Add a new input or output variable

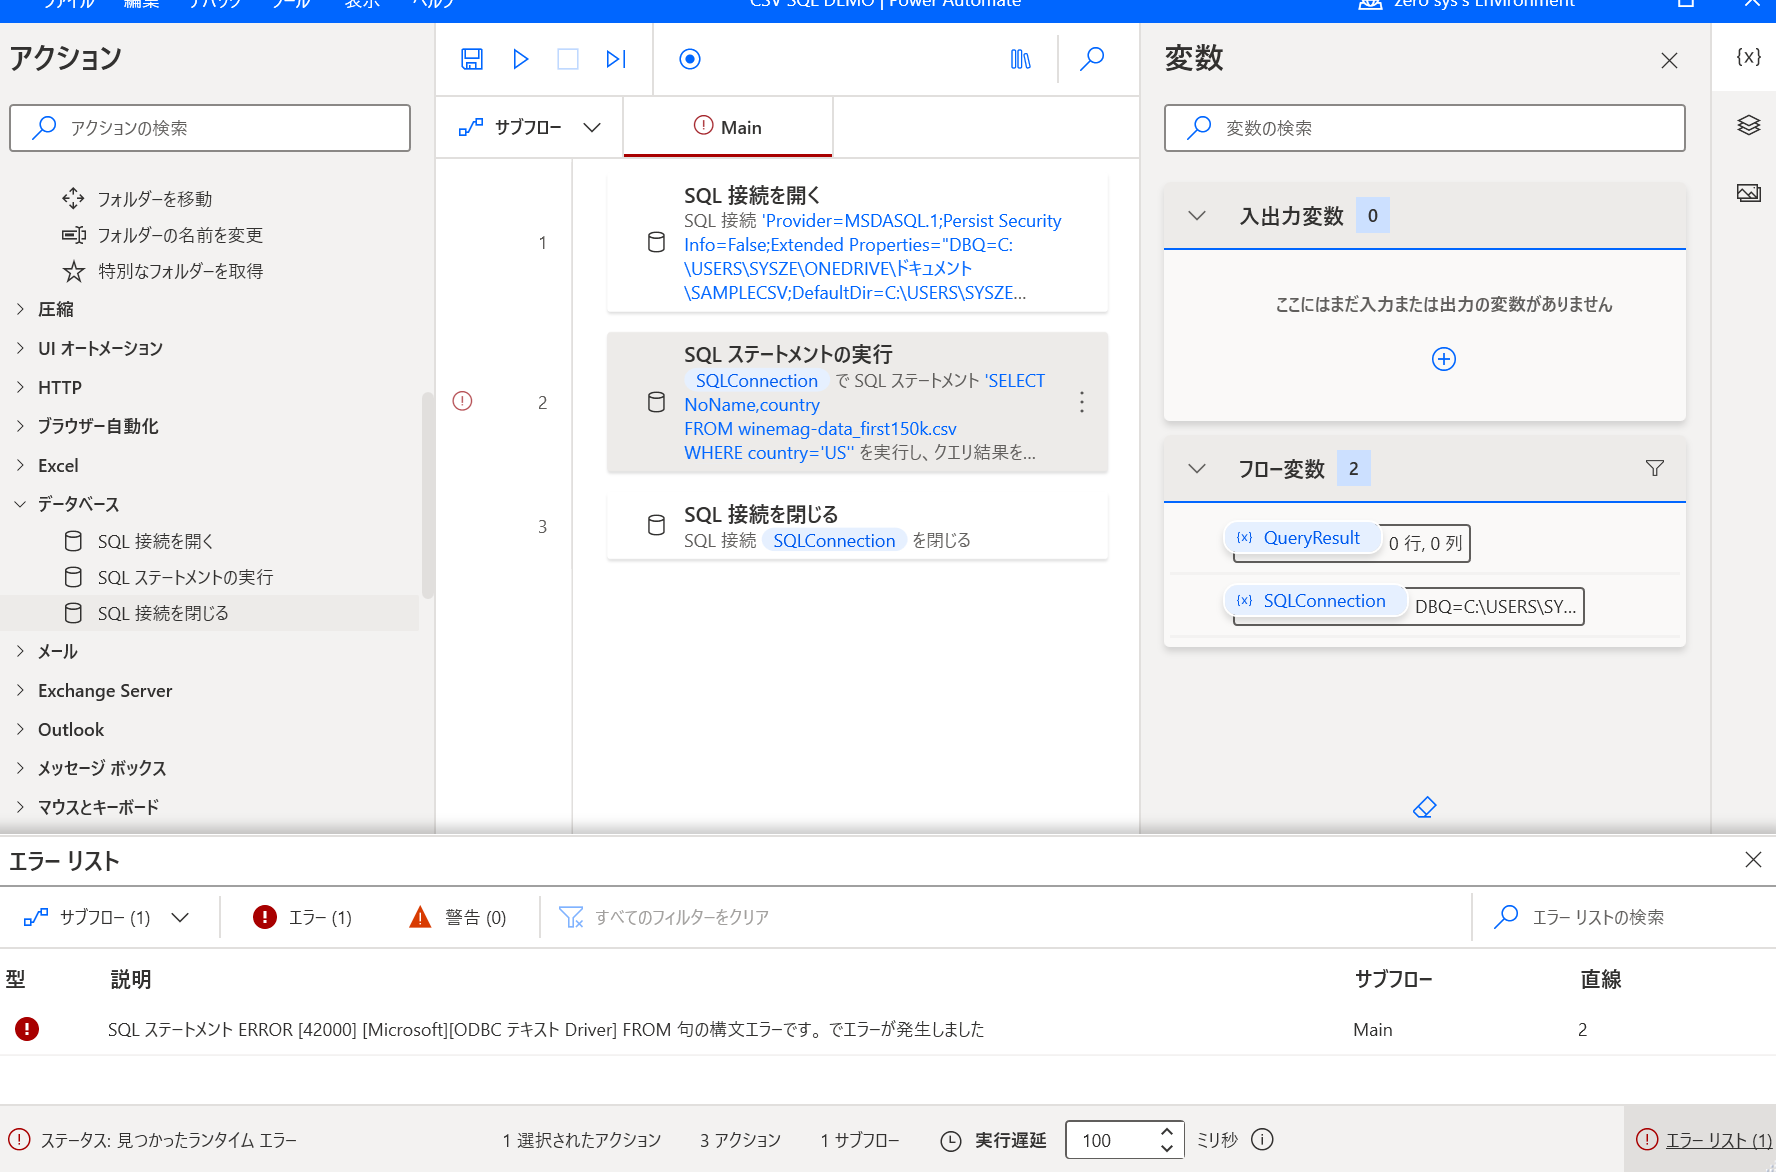pos(1444,359)
